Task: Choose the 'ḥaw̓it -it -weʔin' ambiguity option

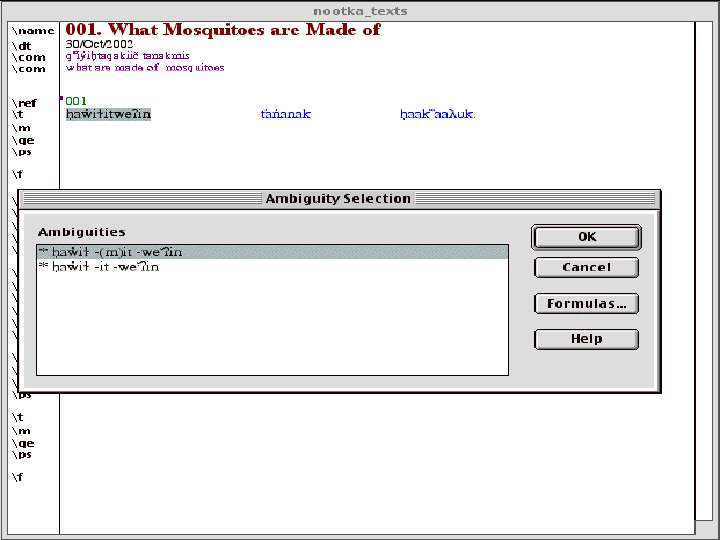Action: pyautogui.click(x=106, y=267)
